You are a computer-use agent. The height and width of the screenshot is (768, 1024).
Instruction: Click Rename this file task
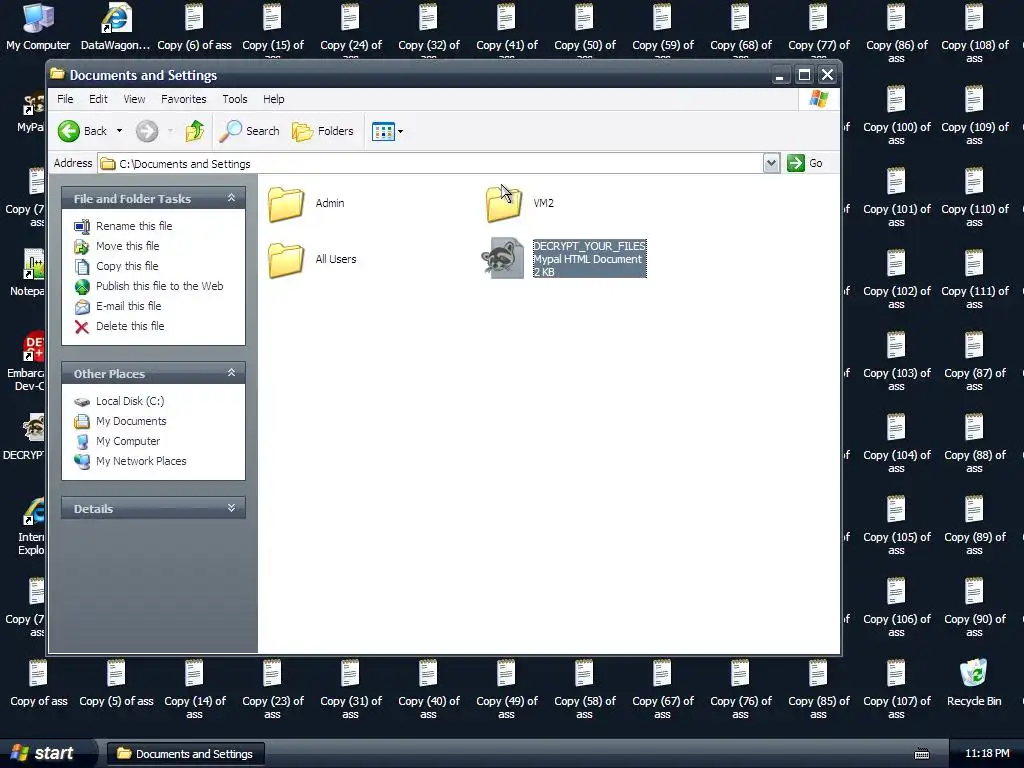(x=134, y=226)
